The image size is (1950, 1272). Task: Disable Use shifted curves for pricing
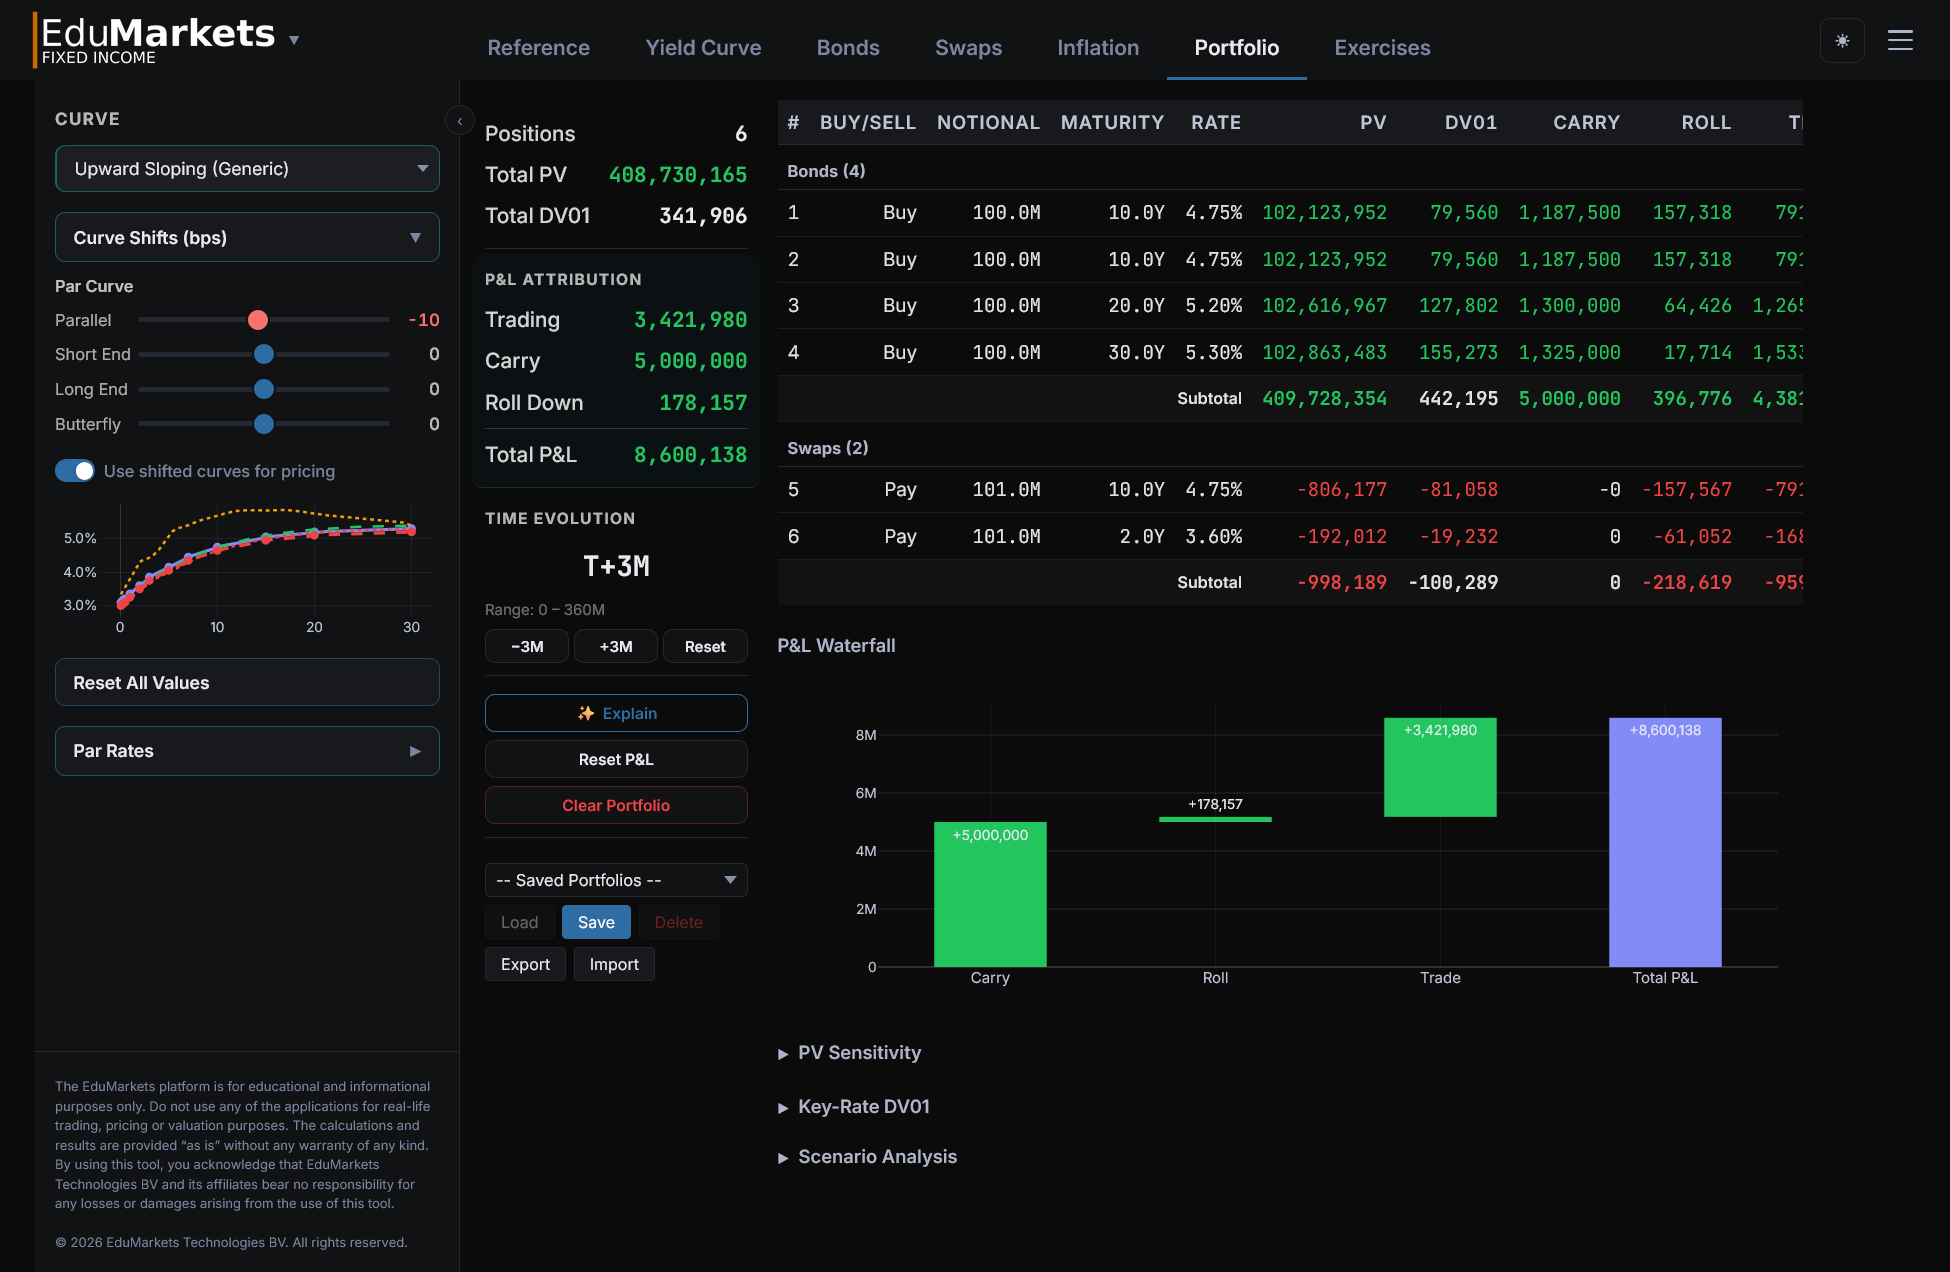coord(74,470)
